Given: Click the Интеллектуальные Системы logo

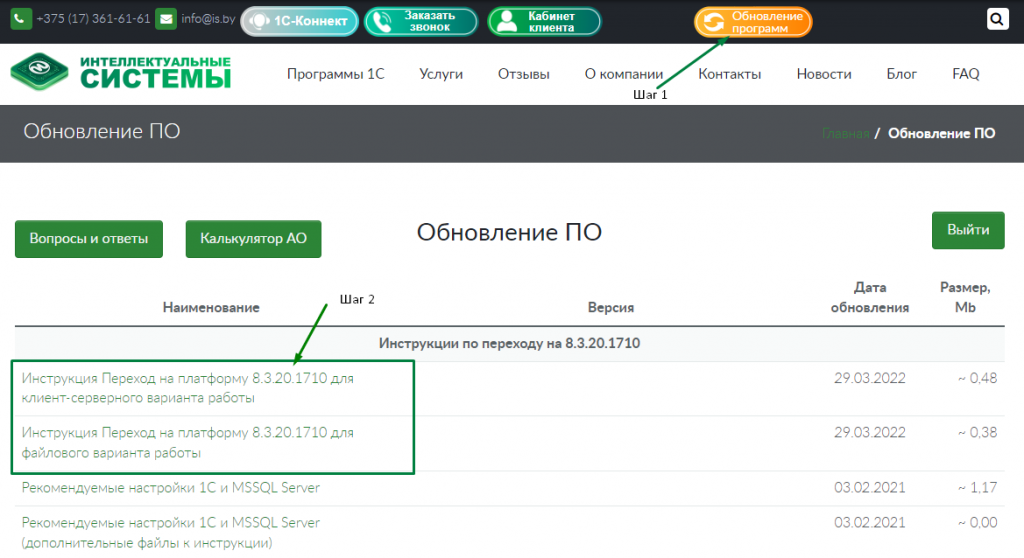Looking at the screenshot, I should pos(121,72).
